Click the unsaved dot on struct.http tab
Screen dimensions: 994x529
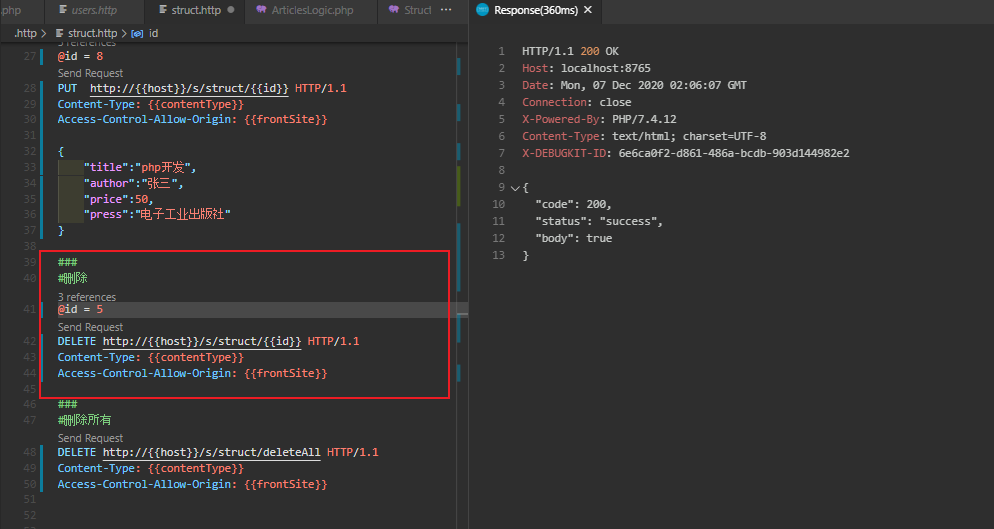click(x=231, y=11)
